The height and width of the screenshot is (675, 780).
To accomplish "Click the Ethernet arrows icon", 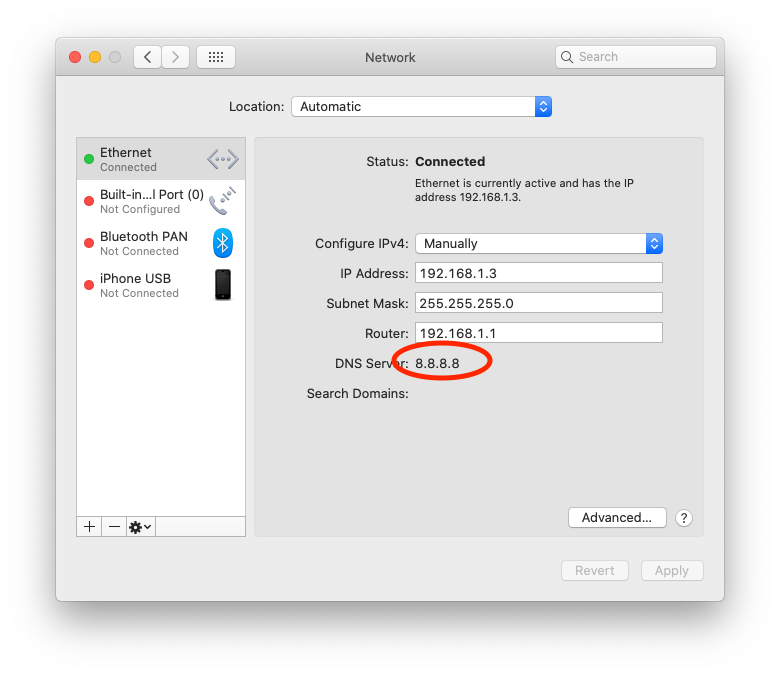I will [x=222, y=159].
